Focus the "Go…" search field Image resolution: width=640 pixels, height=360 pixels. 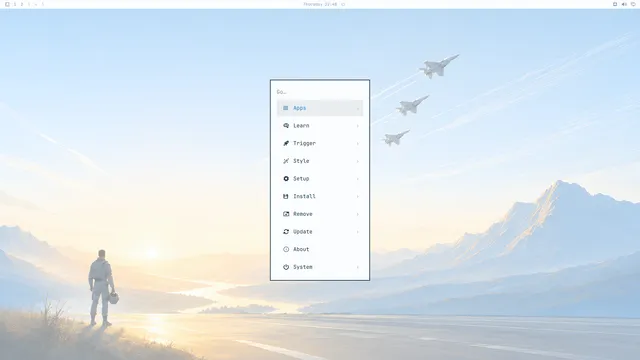coord(320,92)
